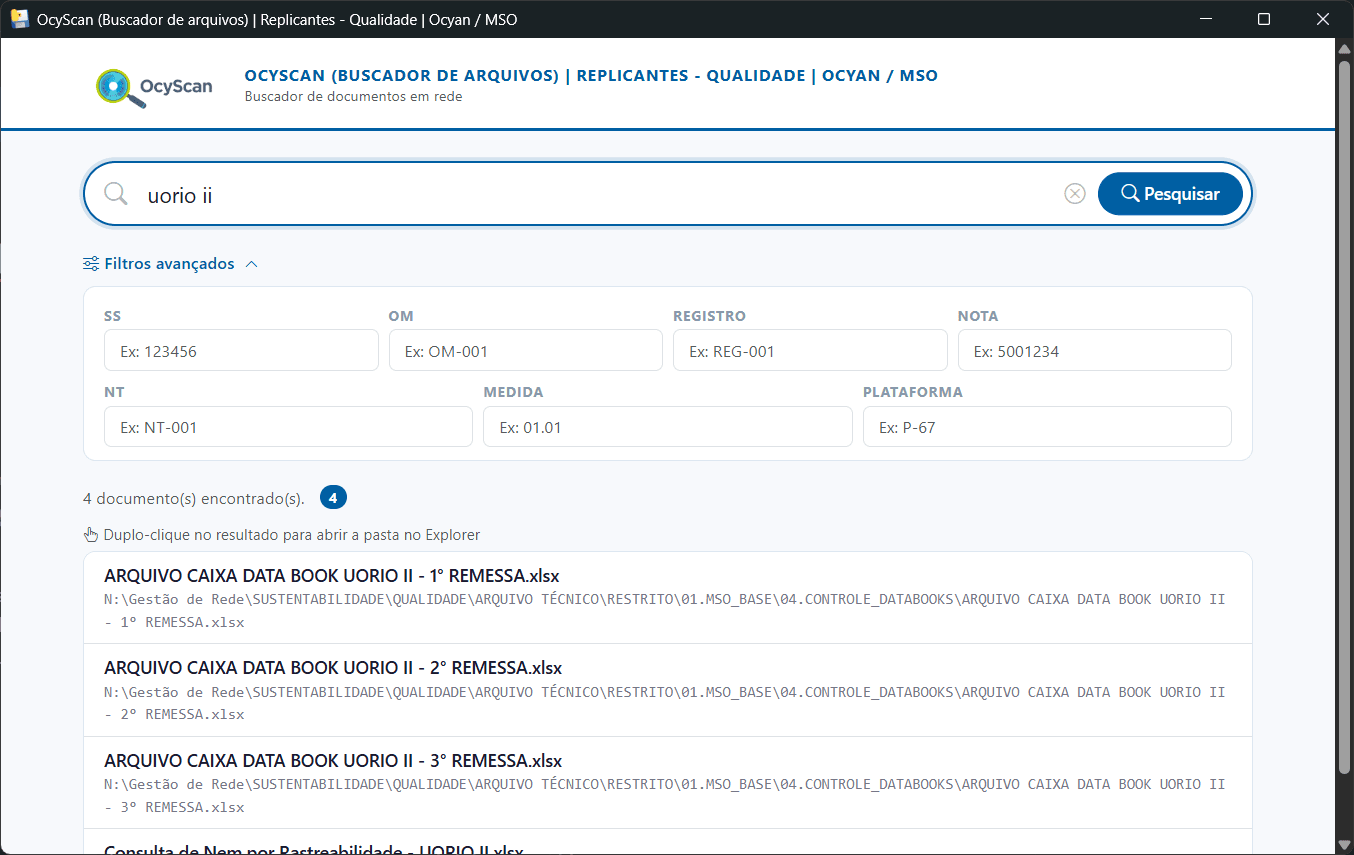Click the filter sliders icon next to Filtros avançados

(89, 263)
